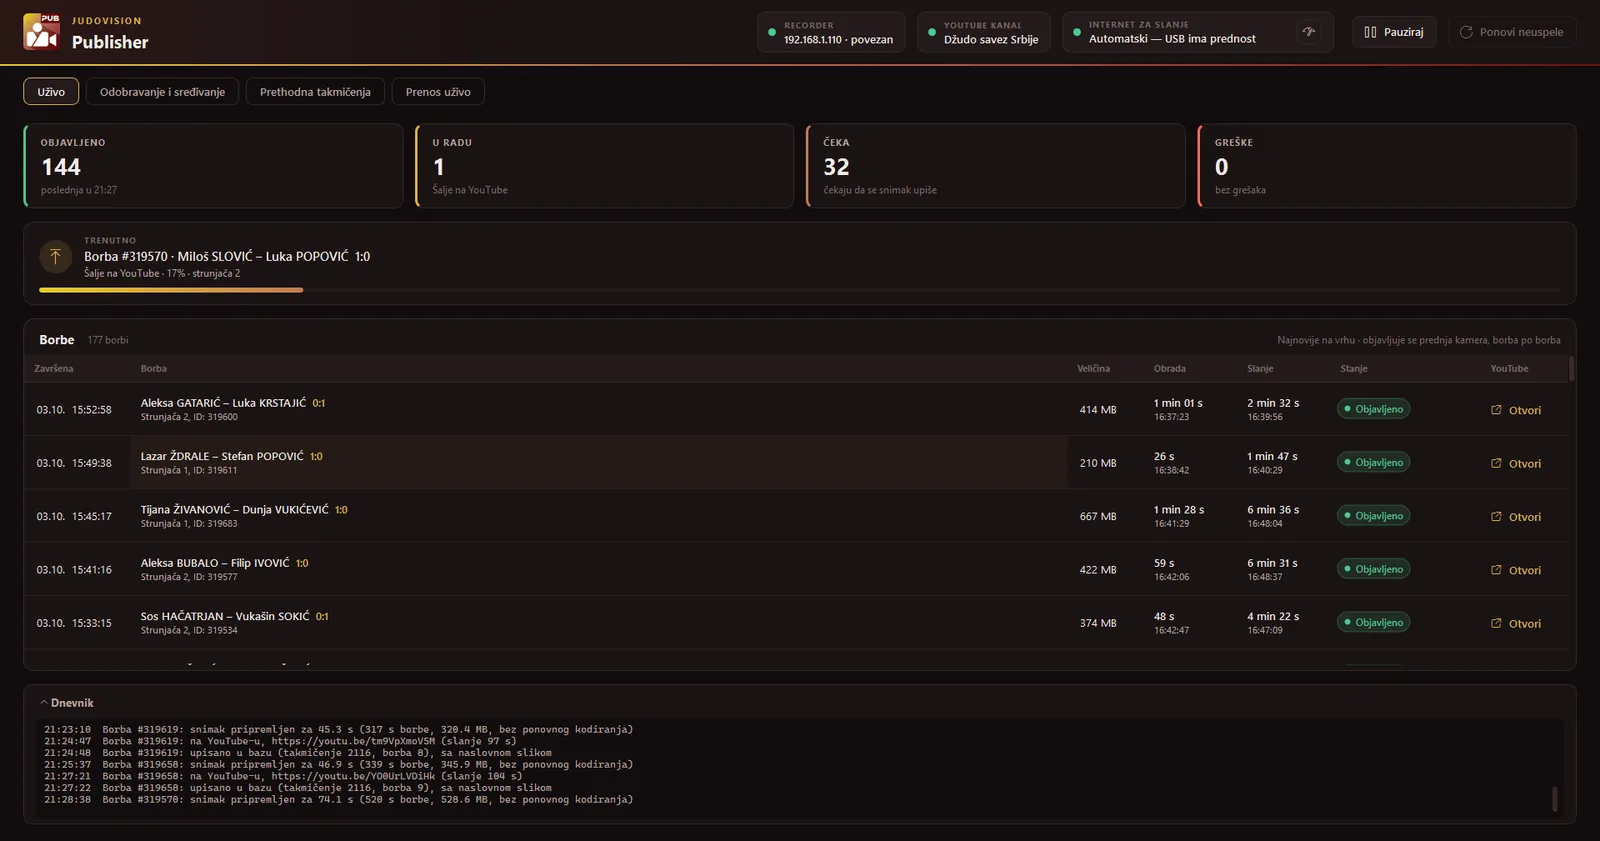Screen dimensions: 1600x841
Task: Click the Slanje column header
Action: [1260, 369]
